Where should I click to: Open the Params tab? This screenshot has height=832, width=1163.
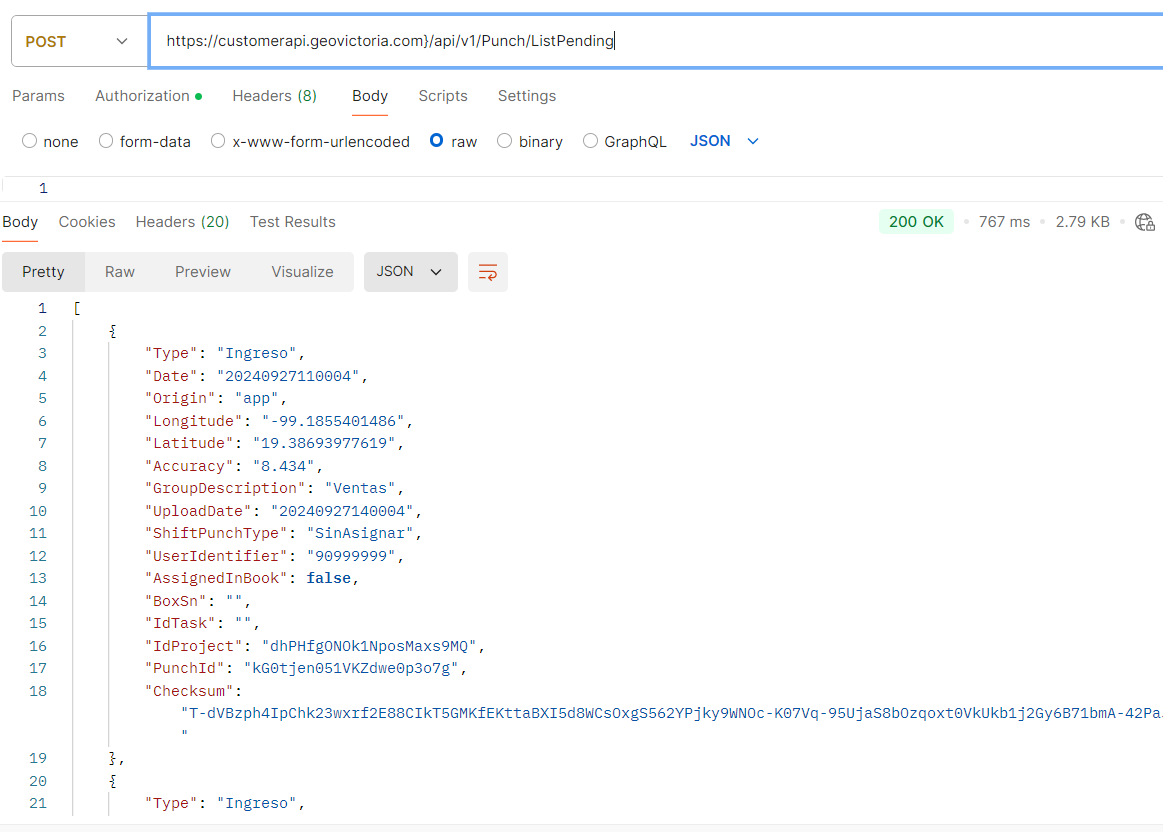tap(38, 96)
